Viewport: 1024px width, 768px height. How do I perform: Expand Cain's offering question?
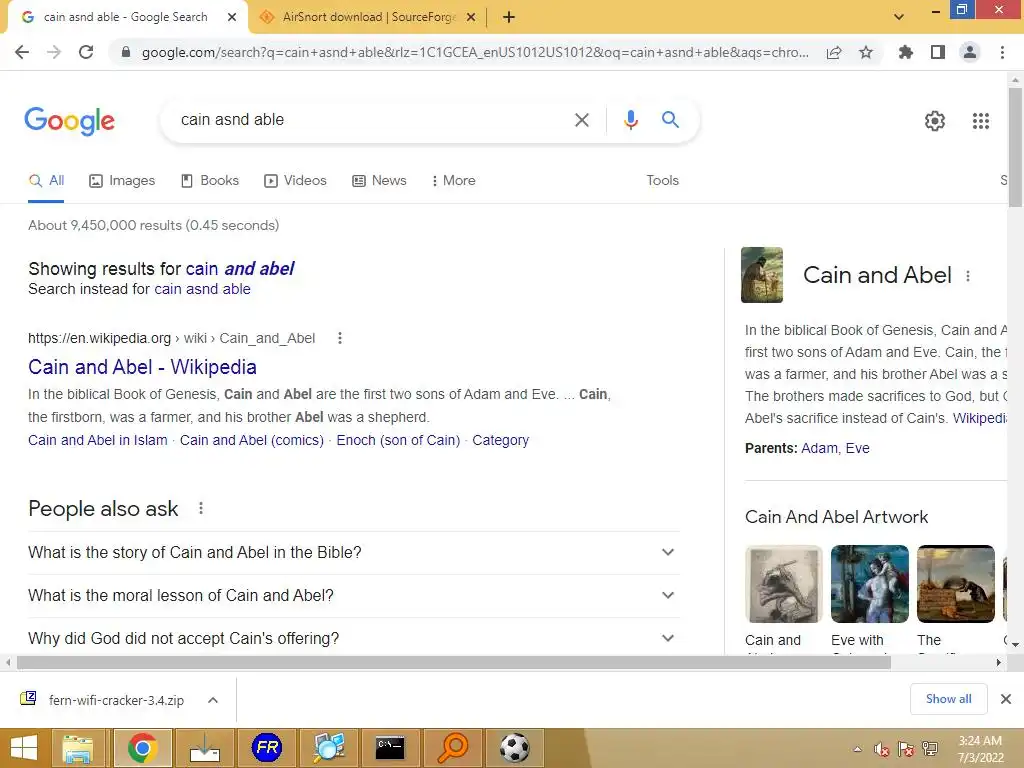coord(353,638)
